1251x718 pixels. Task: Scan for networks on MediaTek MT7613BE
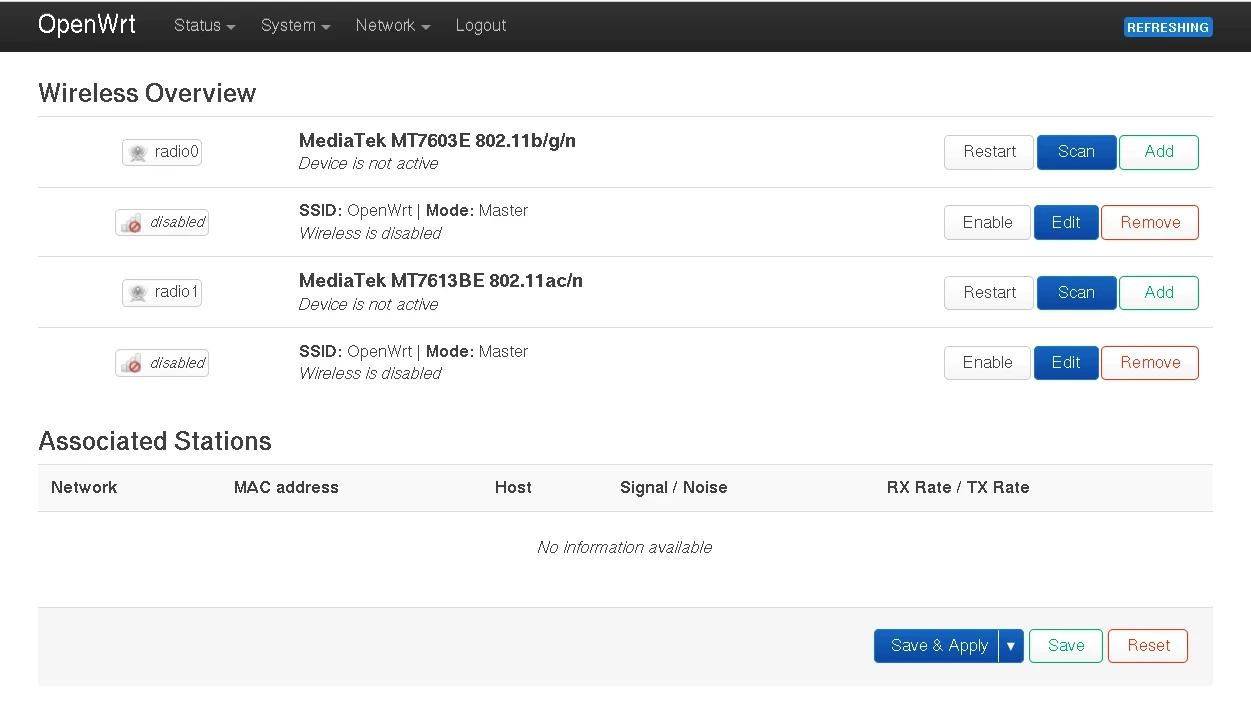click(1076, 293)
